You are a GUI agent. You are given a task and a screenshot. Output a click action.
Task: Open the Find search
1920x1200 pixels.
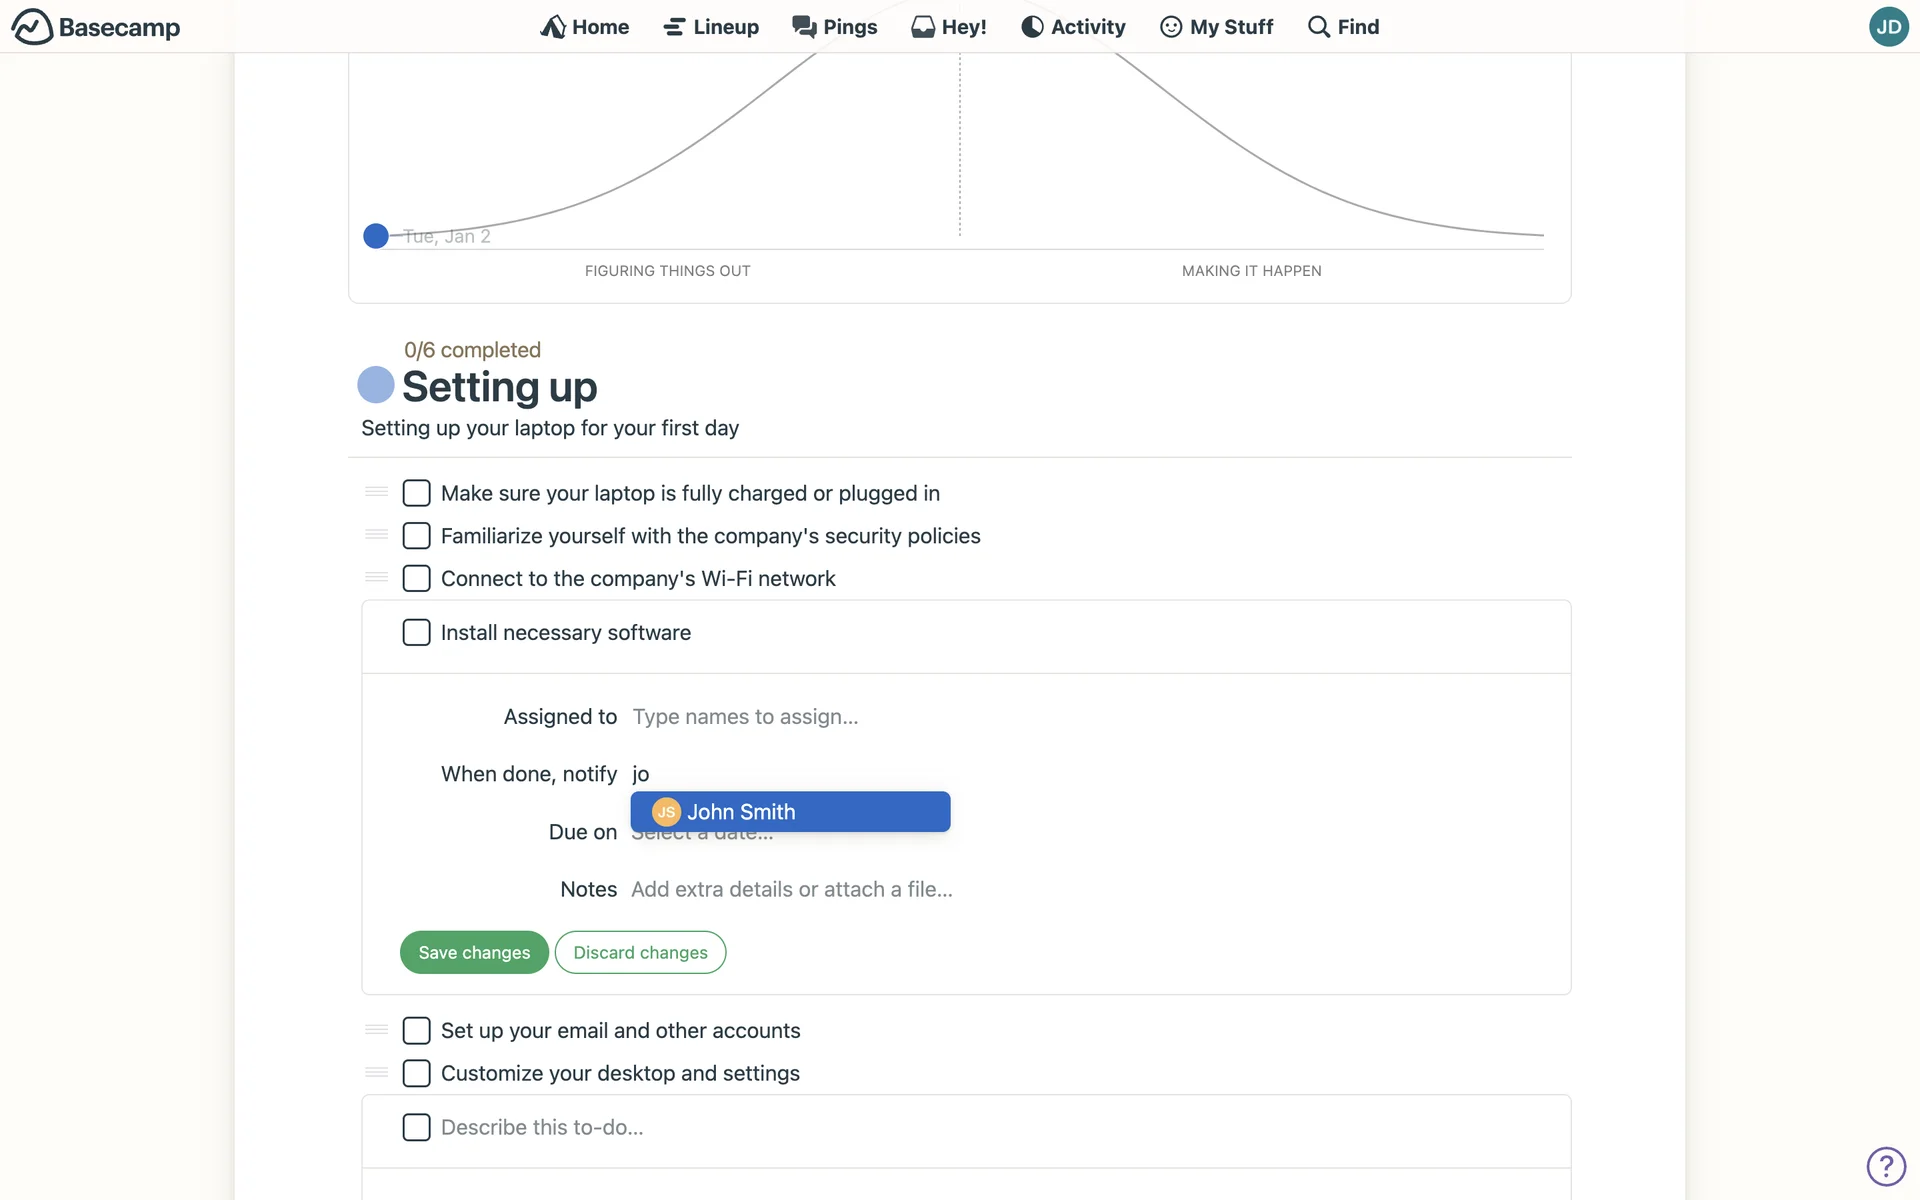click(x=1343, y=27)
